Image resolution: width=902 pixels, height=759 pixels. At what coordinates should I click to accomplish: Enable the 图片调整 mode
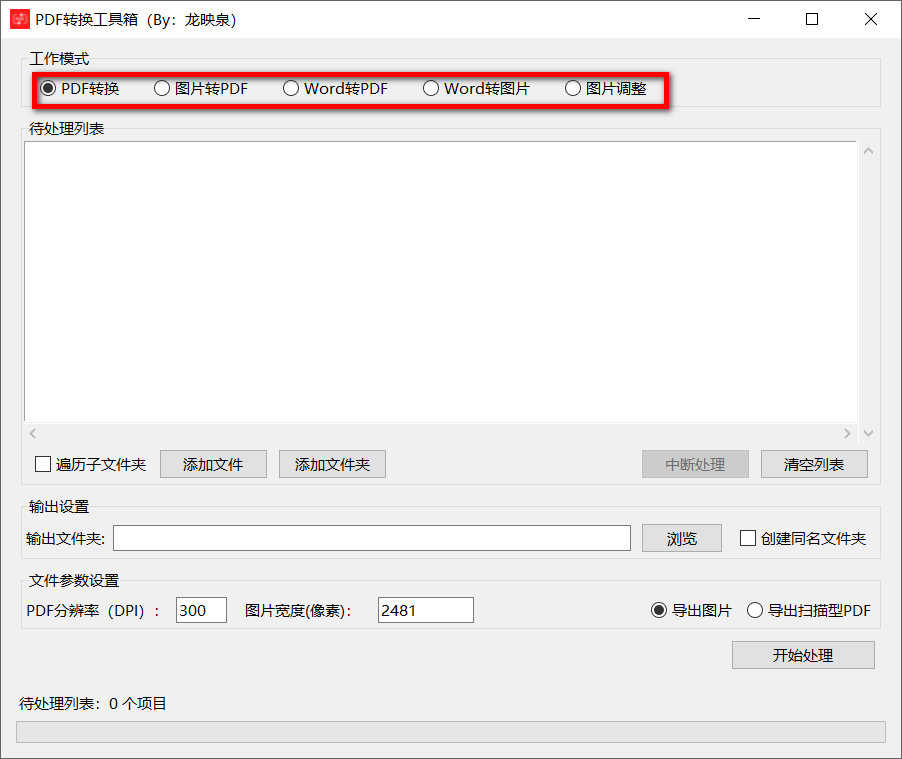[572, 88]
